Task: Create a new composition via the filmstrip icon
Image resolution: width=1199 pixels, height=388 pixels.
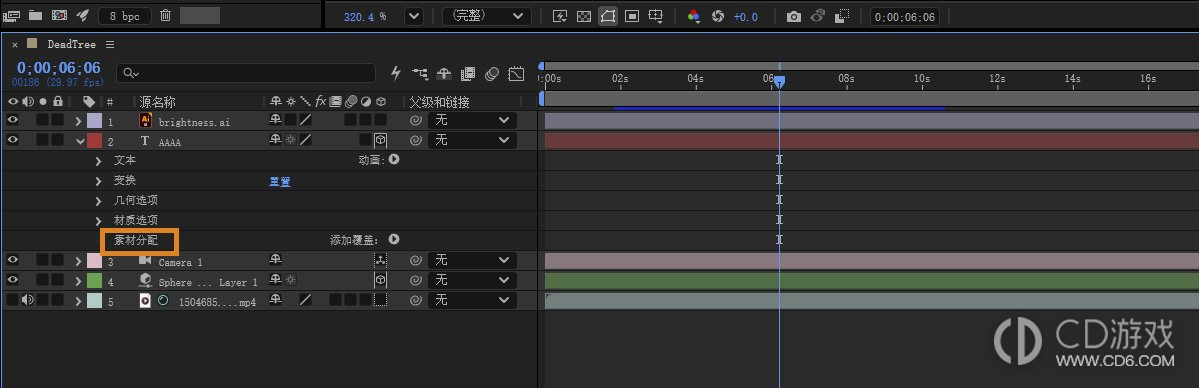Action: 60,15
